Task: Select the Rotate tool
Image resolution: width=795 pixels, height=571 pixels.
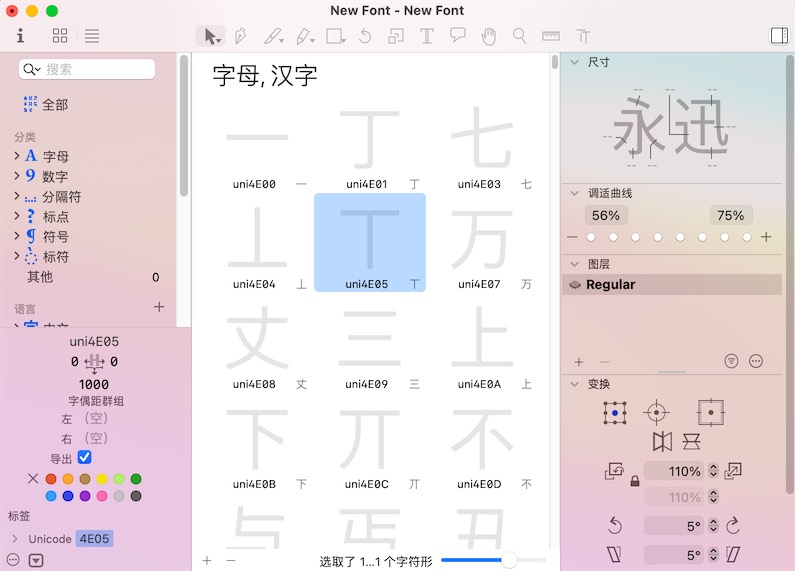Action: coord(365,36)
